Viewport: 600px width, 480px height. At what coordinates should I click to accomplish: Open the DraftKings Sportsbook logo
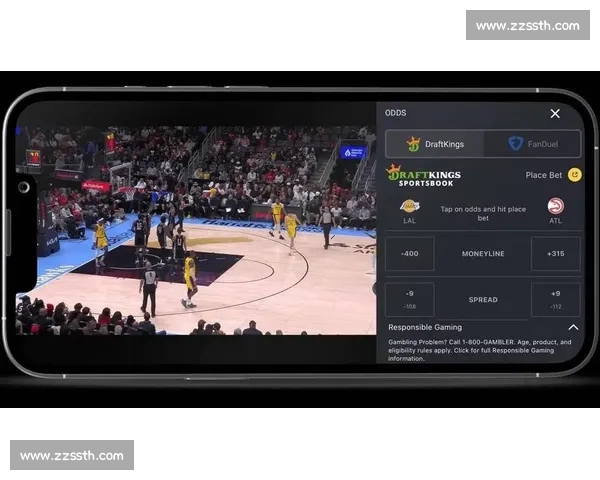[x=424, y=176]
